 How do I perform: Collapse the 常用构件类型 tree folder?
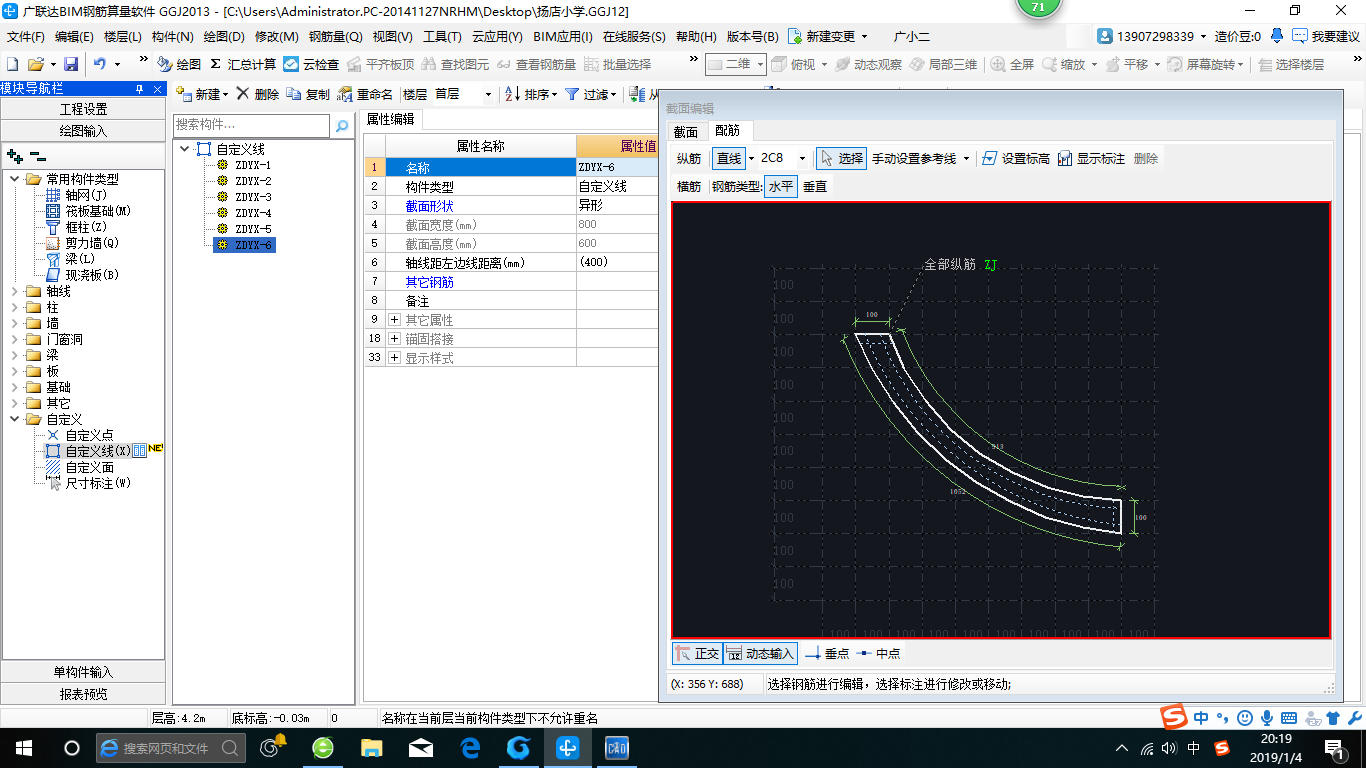pos(14,179)
